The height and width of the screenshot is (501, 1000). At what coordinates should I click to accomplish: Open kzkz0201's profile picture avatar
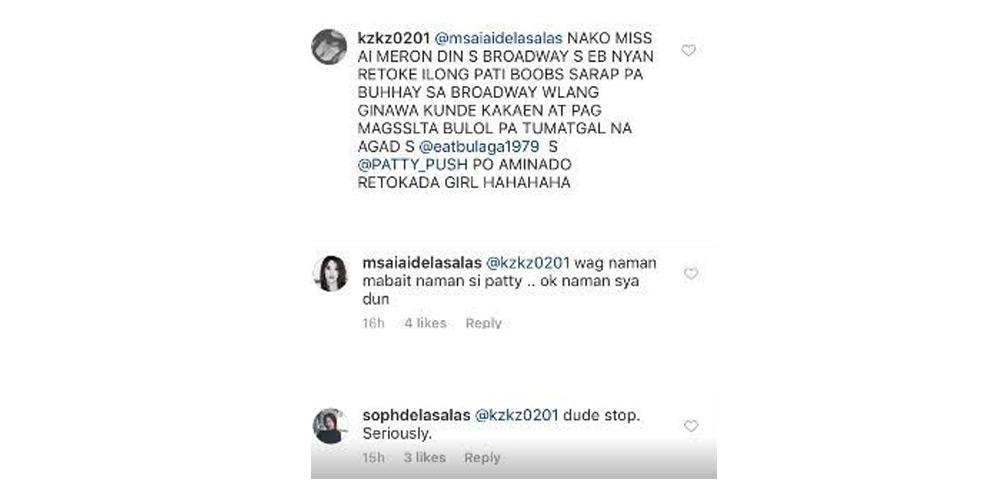329,47
